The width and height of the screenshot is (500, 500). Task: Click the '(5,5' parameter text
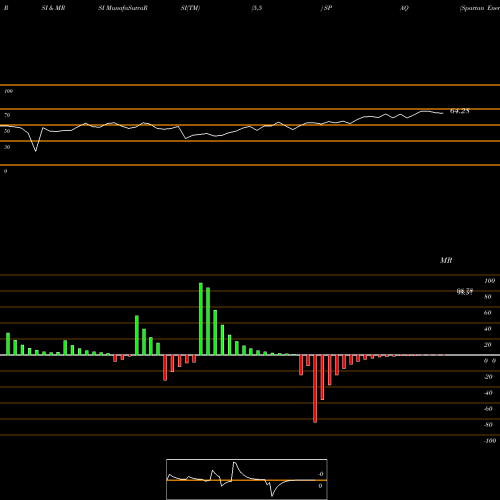pos(257,8)
